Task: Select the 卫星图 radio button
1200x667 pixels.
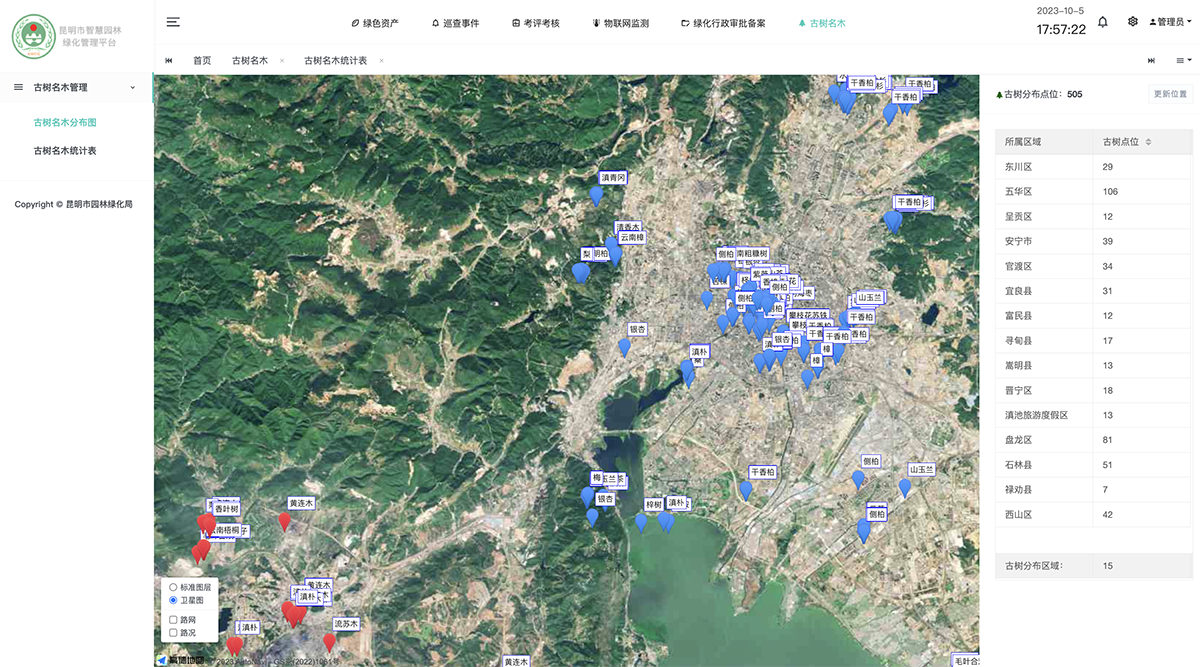Action: click(x=173, y=600)
